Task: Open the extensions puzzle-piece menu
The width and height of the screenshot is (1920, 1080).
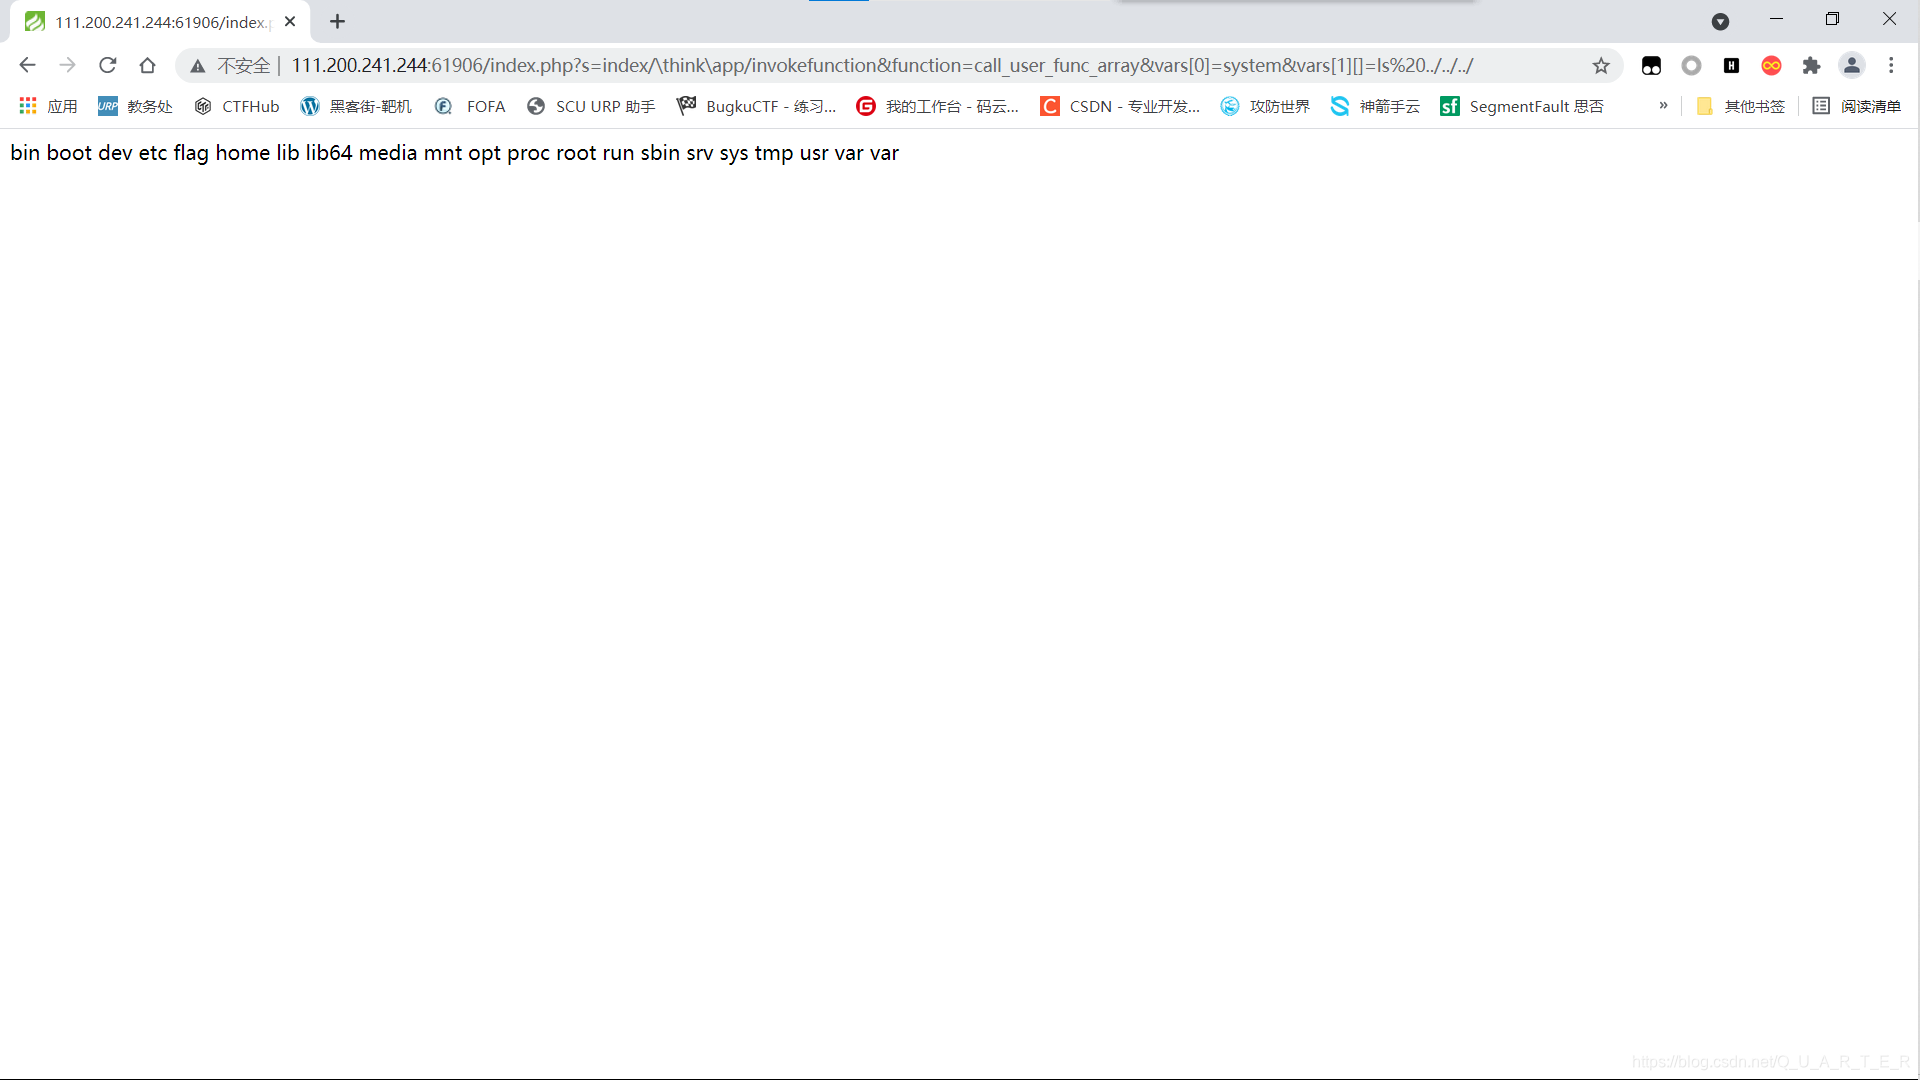Action: [x=1811, y=65]
